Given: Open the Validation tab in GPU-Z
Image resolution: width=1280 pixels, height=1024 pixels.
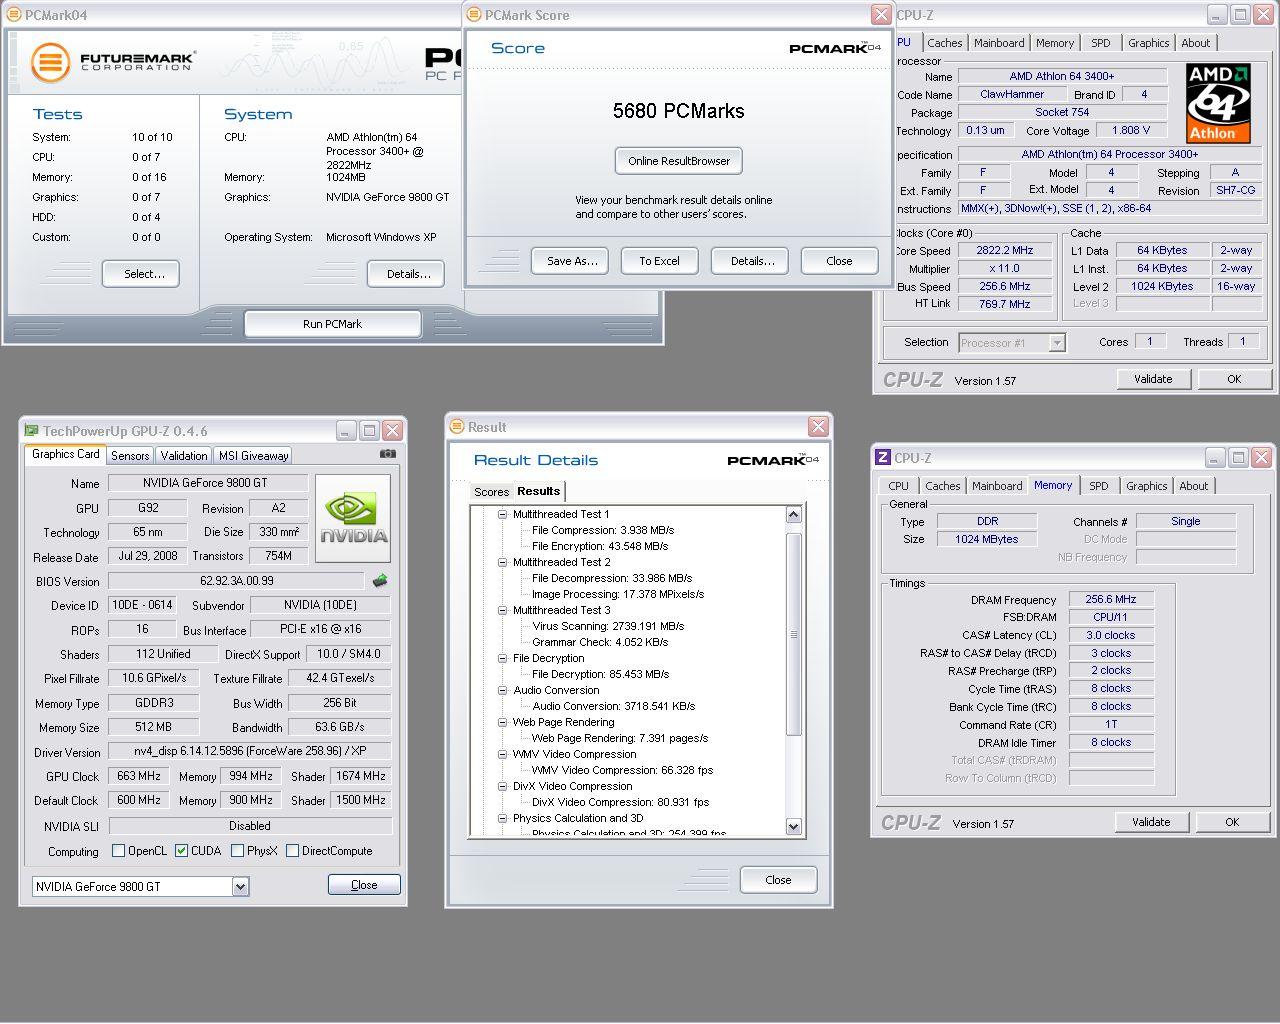Looking at the screenshot, I should click(x=184, y=455).
